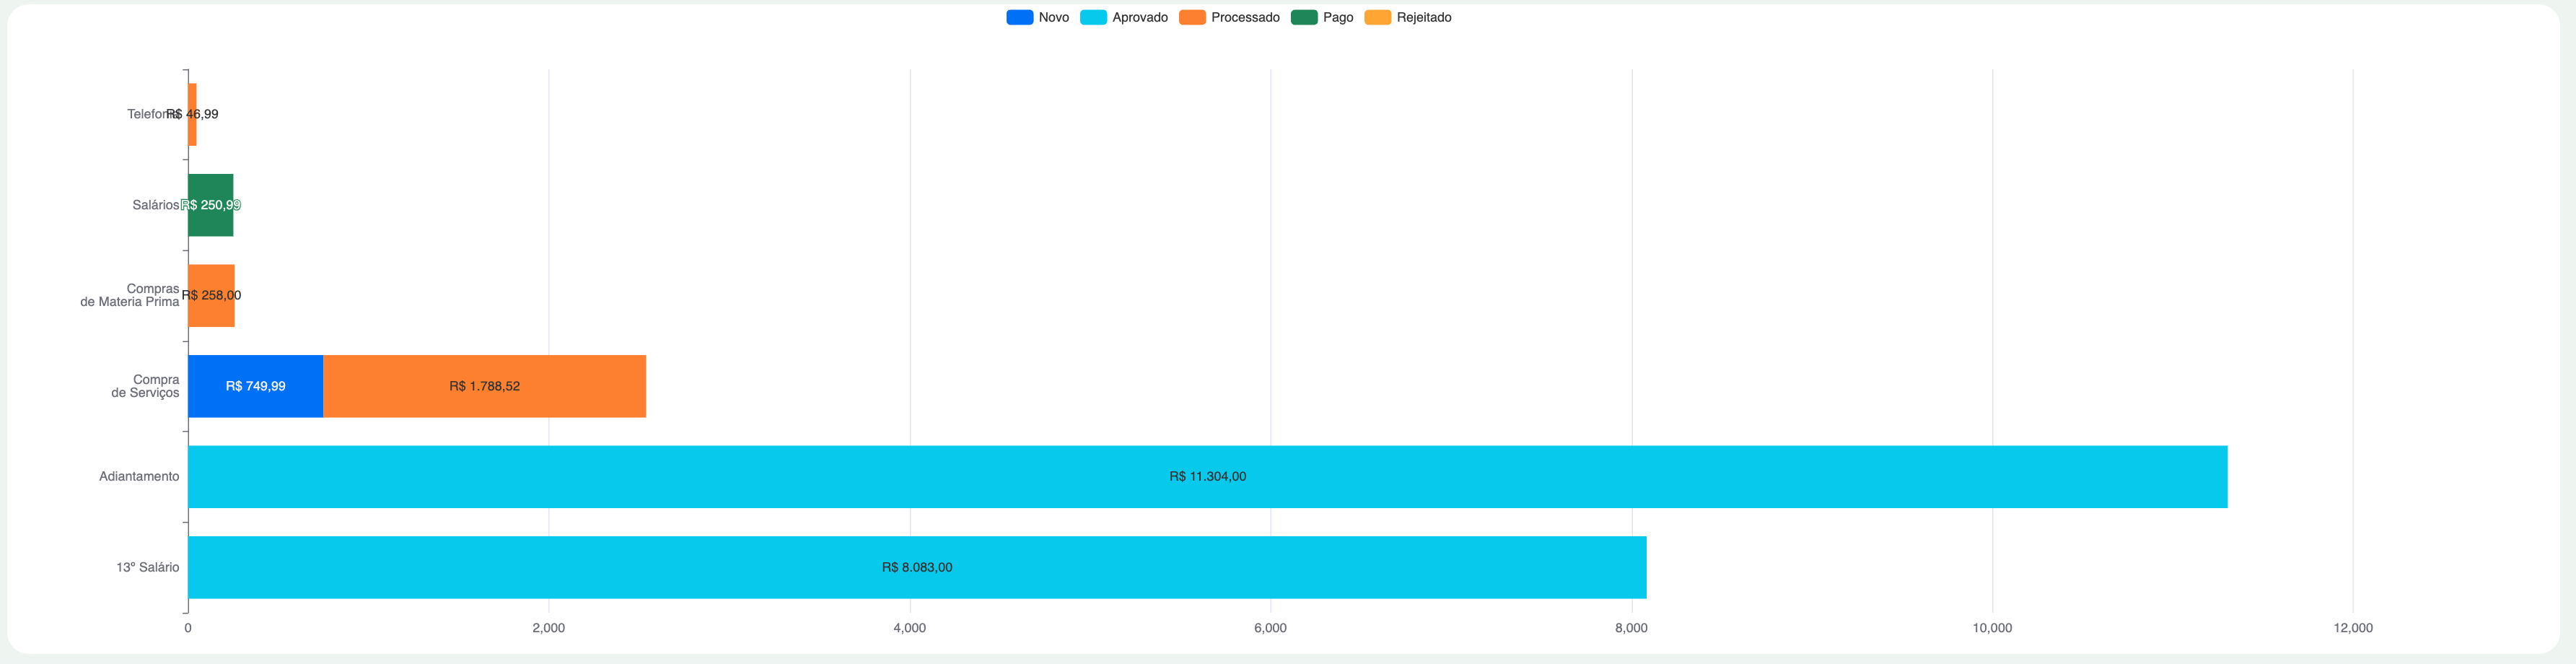Image resolution: width=2576 pixels, height=664 pixels.
Task: Click the Compra de Serviços axis label
Action: tap(146, 386)
